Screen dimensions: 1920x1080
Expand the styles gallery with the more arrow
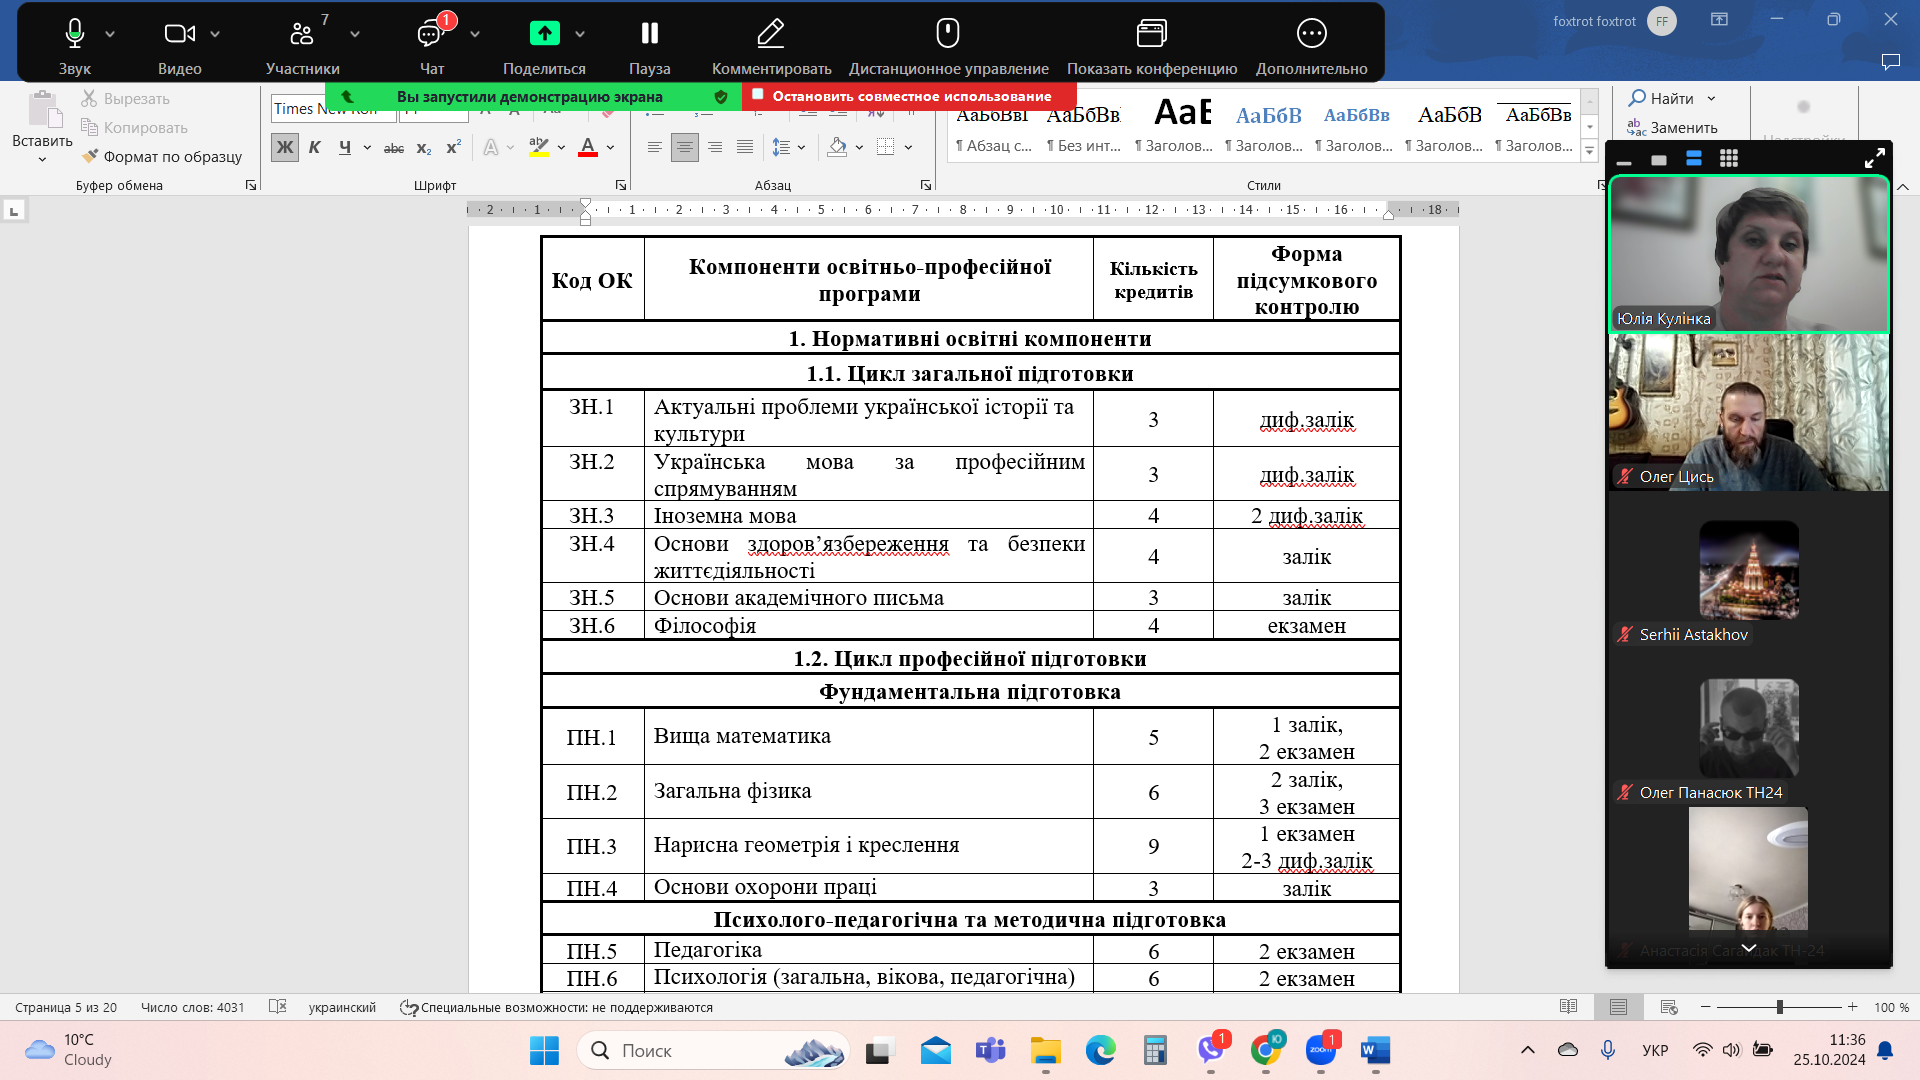1589,151
